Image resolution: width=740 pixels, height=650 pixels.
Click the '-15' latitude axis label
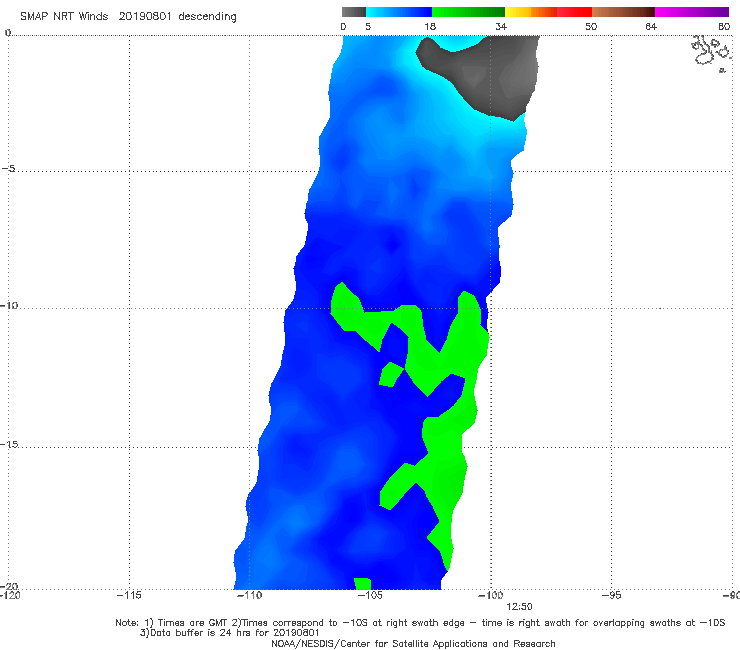click(9, 444)
